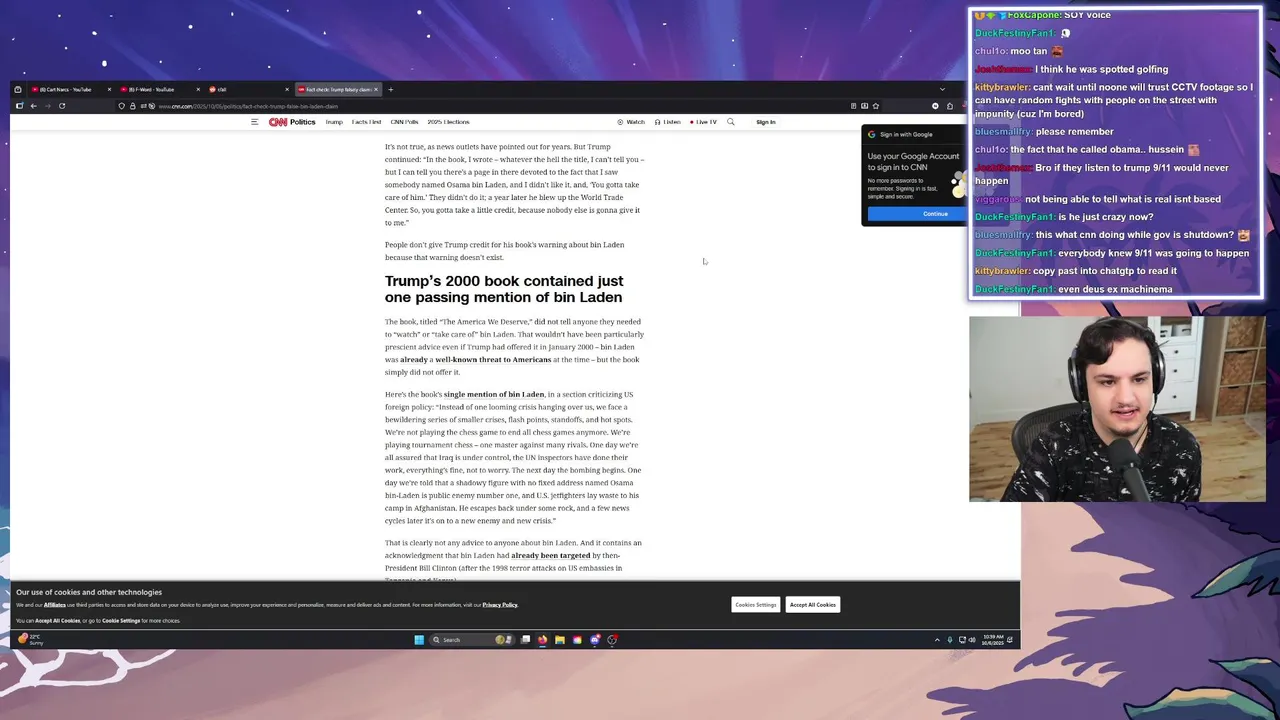Viewport: 1280px width, 720px height.
Task: Click the browser address bar URL
Action: click(248, 106)
